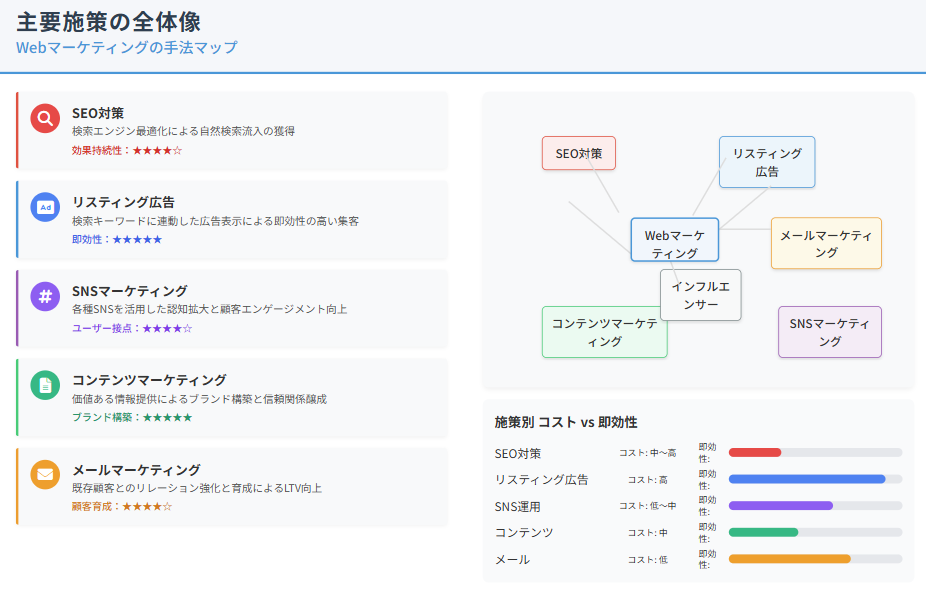
Task: Click the red SEO magnifying glass icon
Action: click(x=44, y=119)
